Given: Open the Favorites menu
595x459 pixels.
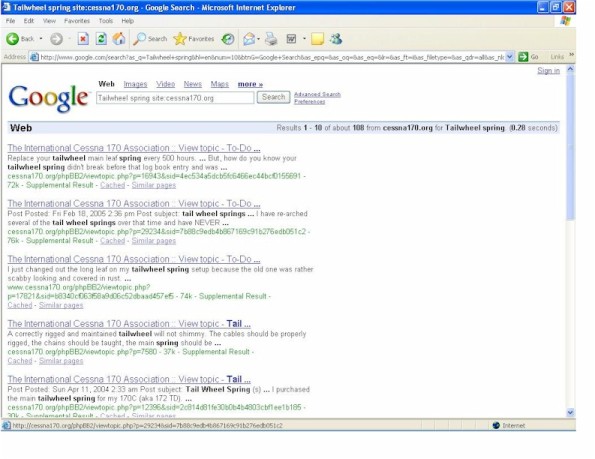Looking at the screenshot, I should click(x=77, y=21).
